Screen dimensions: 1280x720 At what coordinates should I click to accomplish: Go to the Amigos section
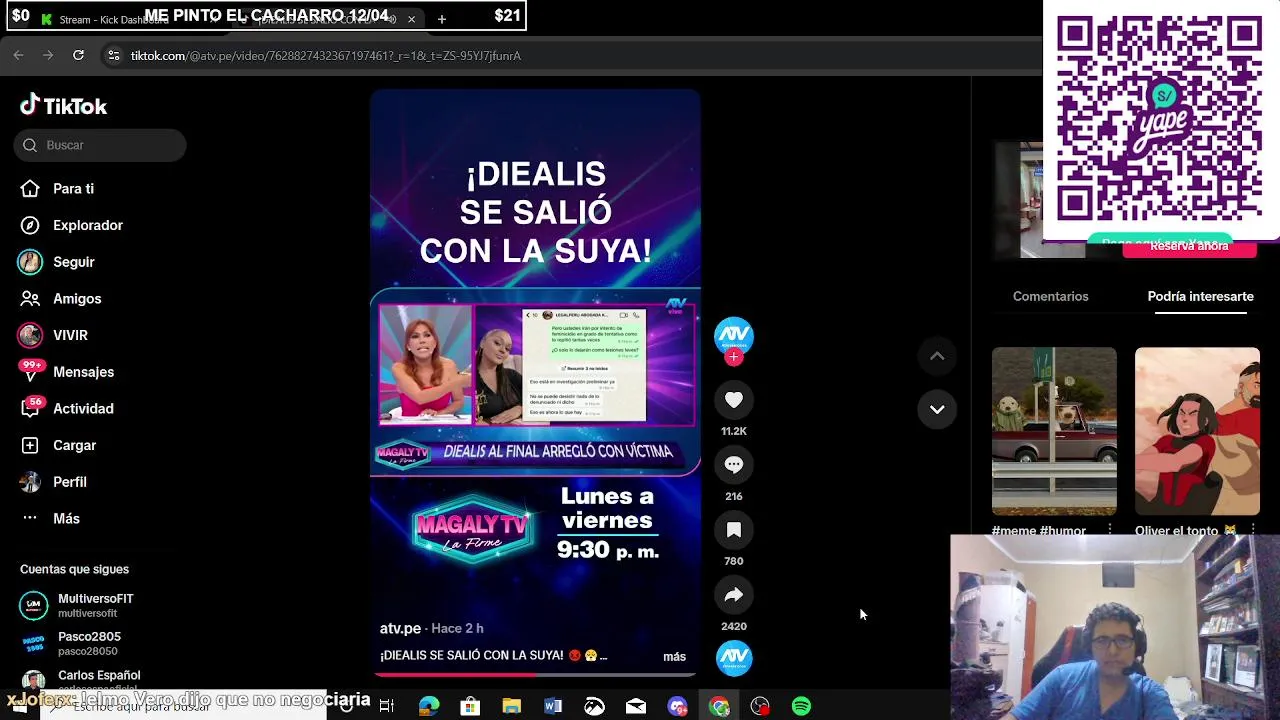77,299
